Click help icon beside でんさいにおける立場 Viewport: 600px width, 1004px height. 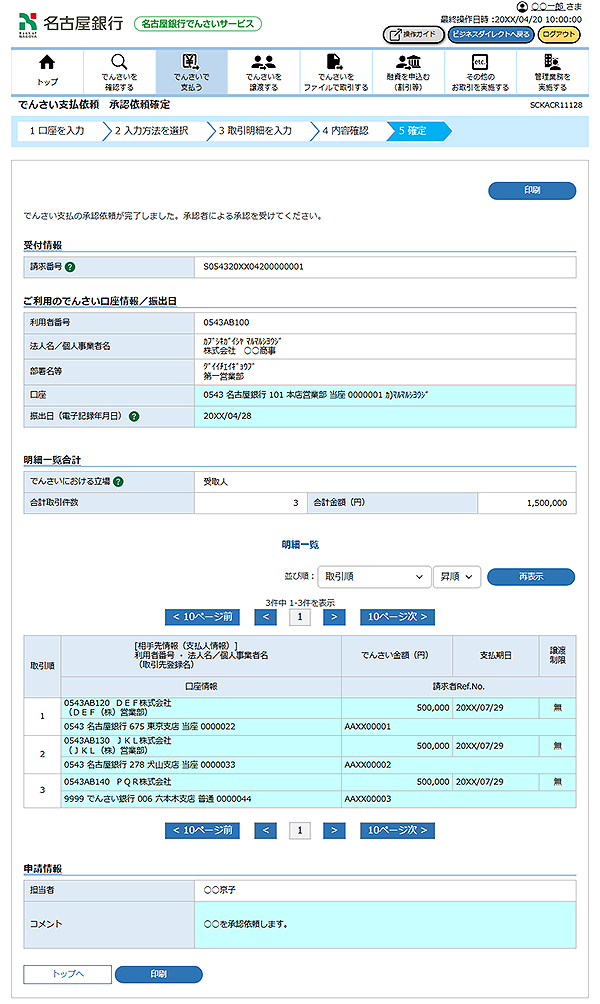tap(118, 482)
